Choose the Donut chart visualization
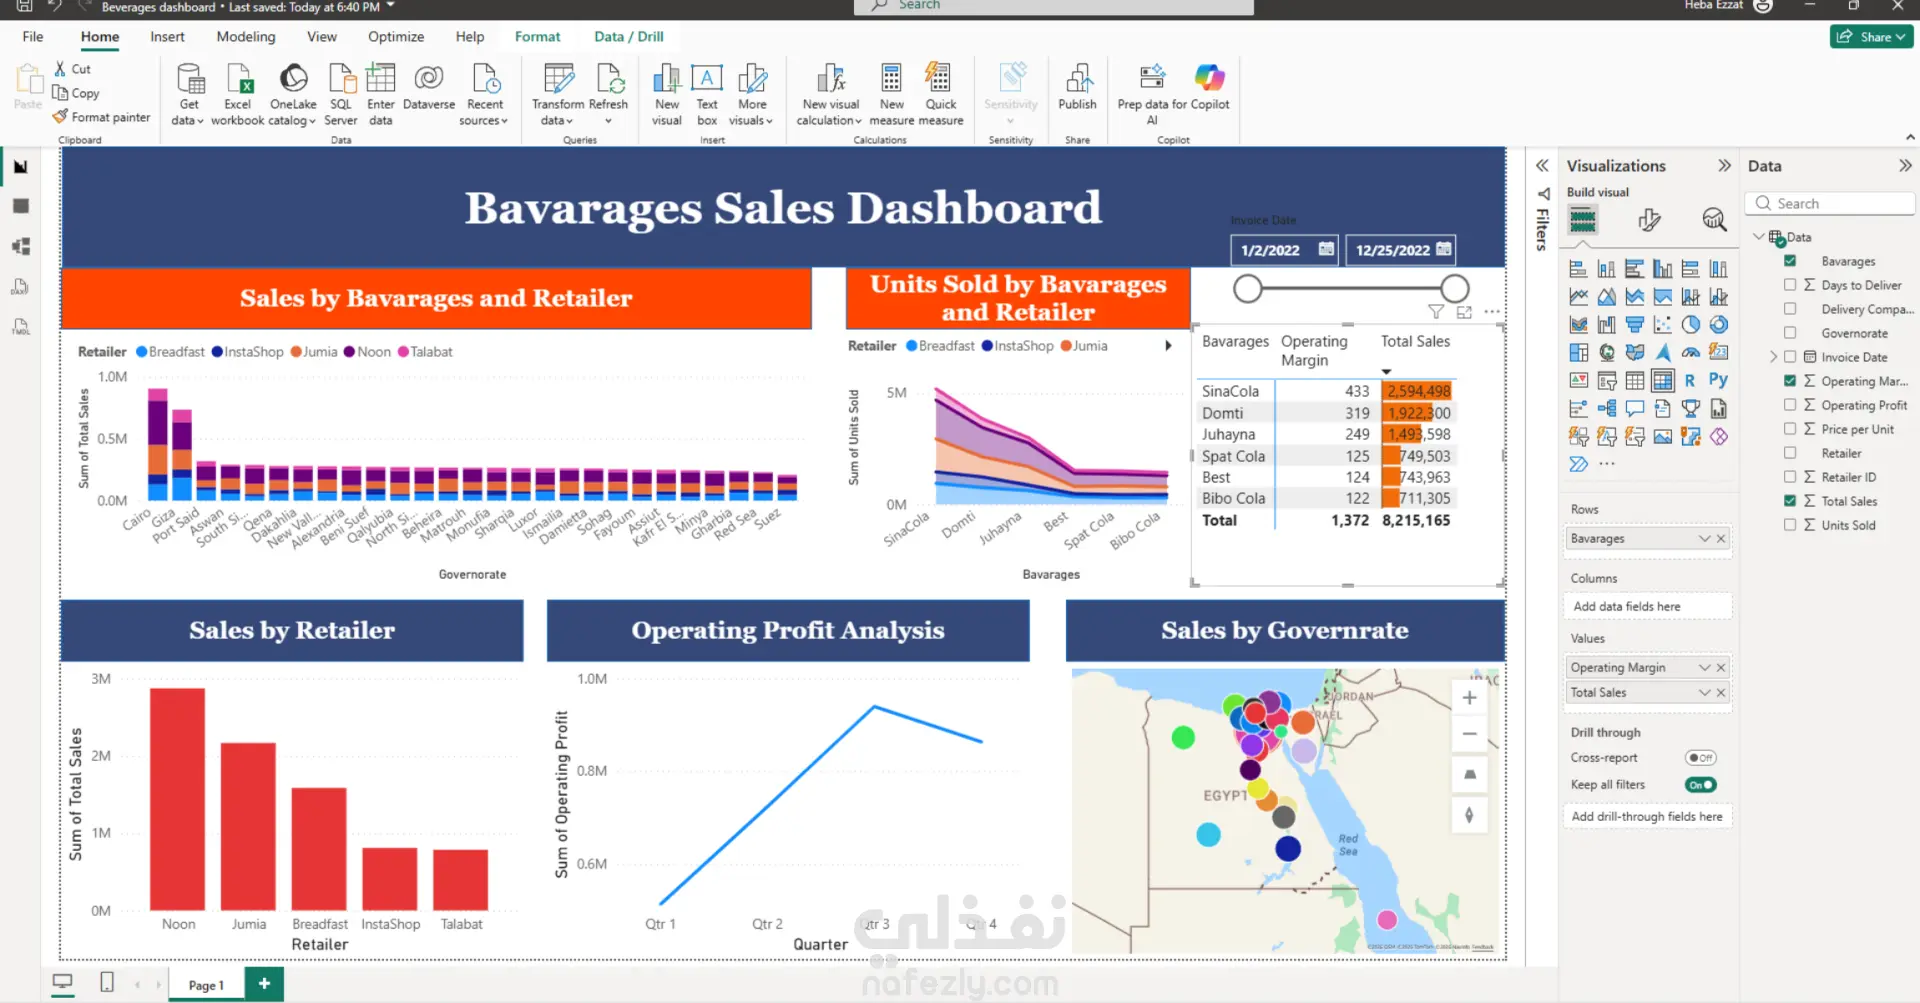1920x1003 pixels. click(1719, 325)
